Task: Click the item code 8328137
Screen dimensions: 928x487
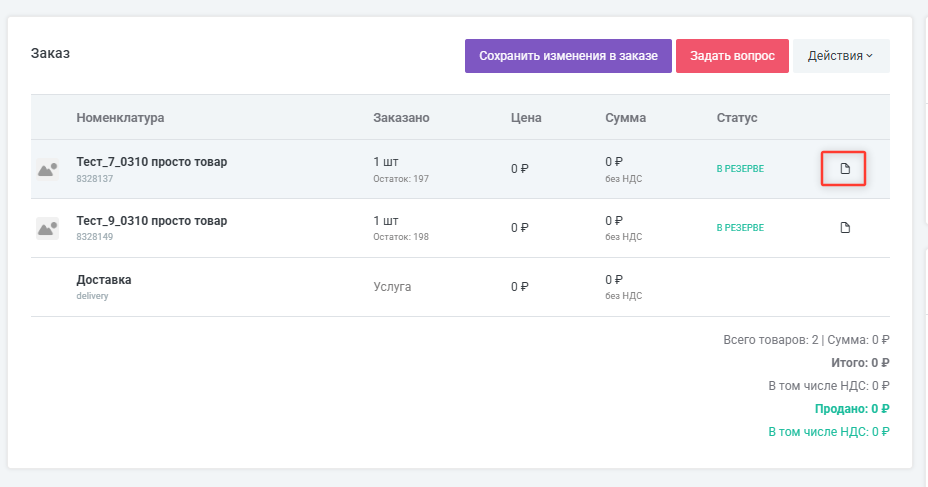Action: click(95, 178)
